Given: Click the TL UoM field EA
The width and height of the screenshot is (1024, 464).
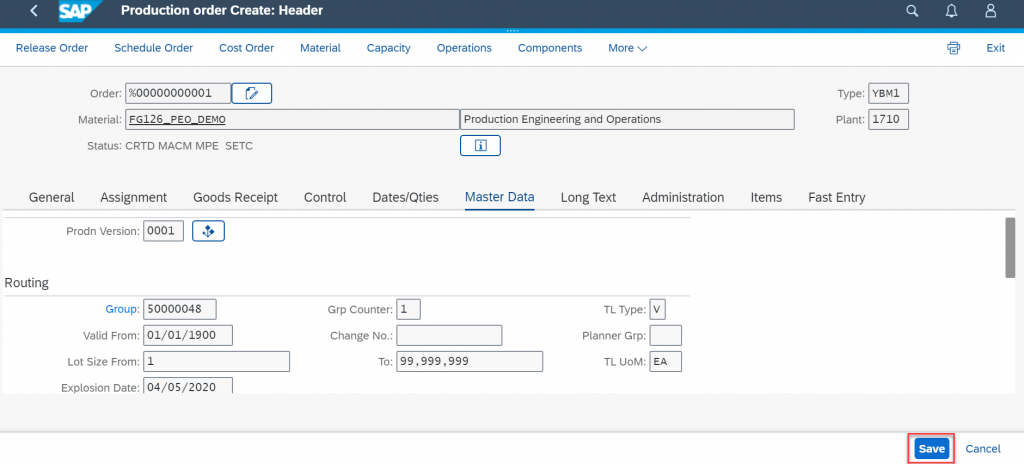Looking at the screenshot, I should coord(666,361).
